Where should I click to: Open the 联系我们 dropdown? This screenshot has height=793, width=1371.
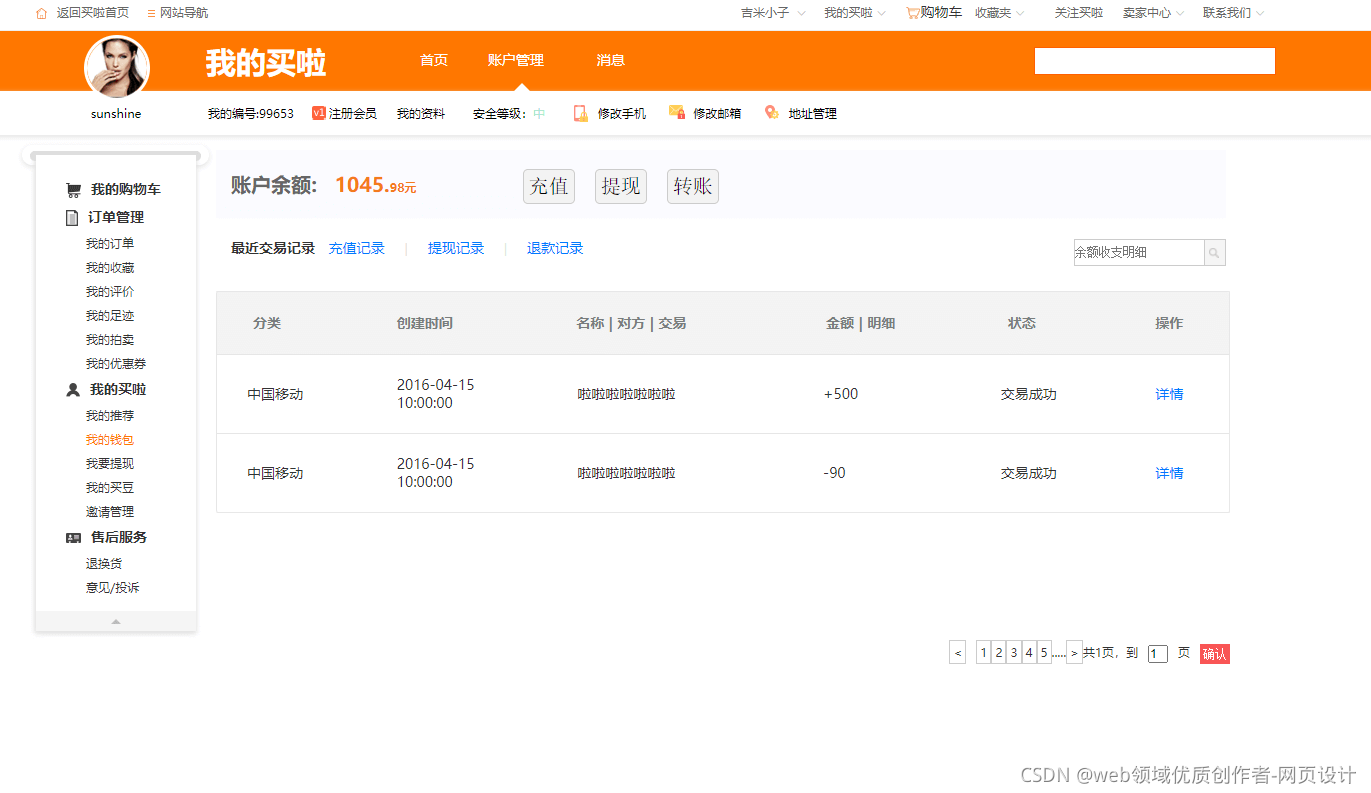1233,13
